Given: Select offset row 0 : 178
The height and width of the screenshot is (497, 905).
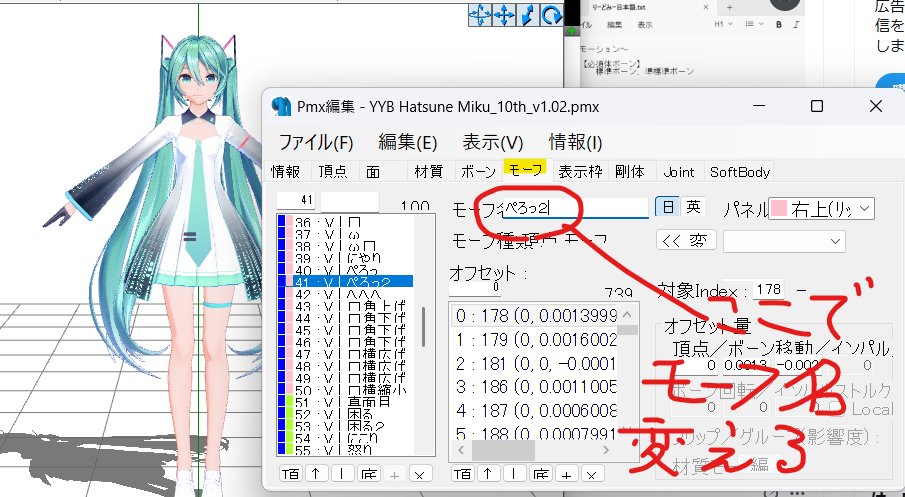Looking at the screenshot, I should (x=534, y=316).
